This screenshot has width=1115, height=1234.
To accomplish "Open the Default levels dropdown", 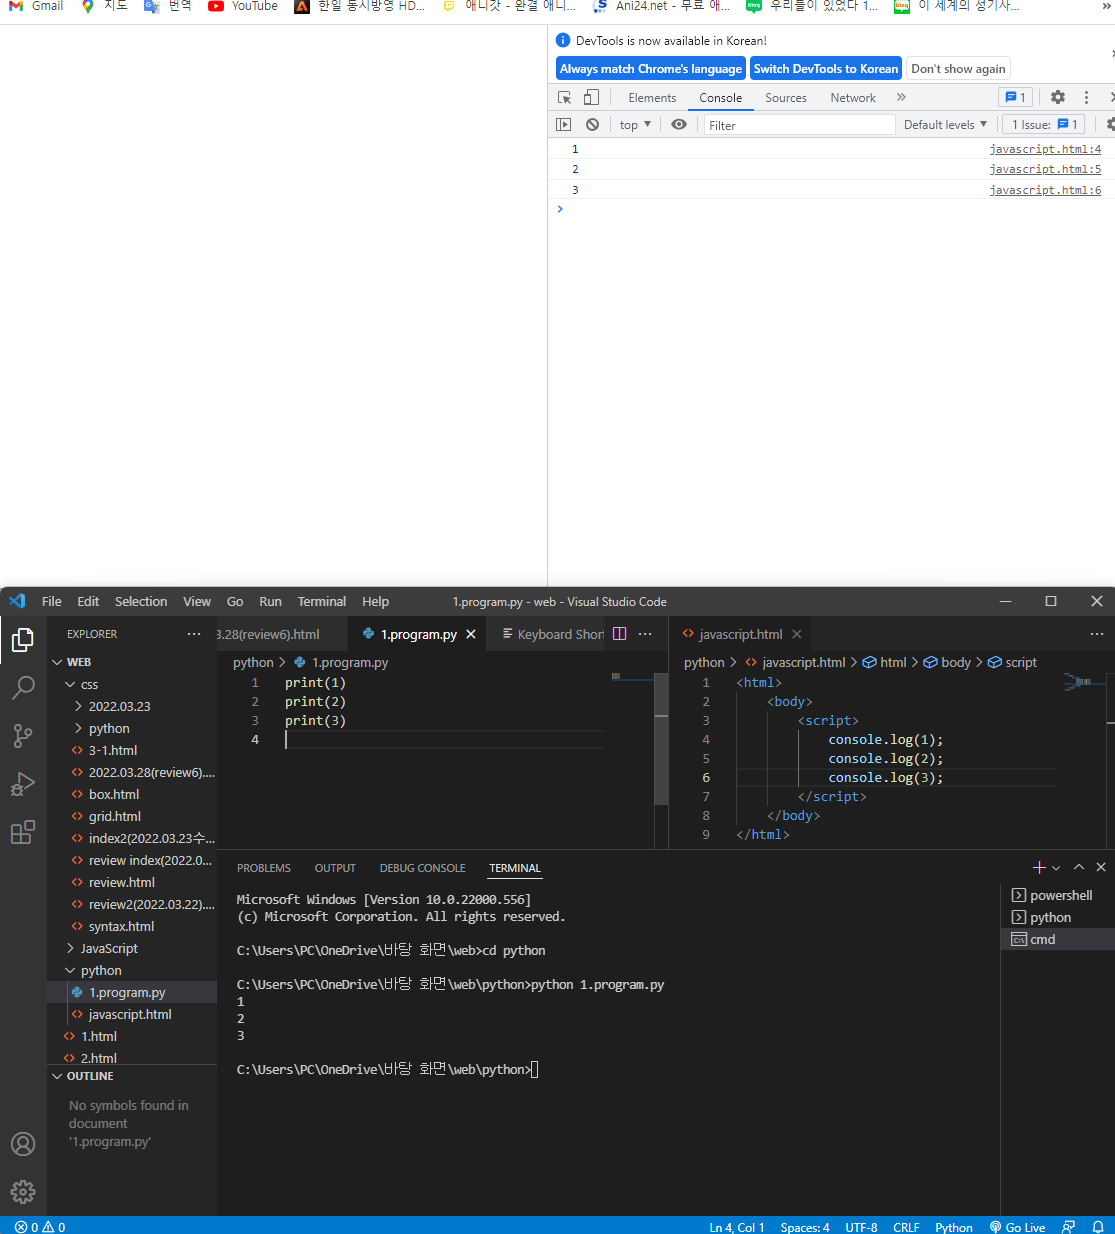I will click(945, 125).
